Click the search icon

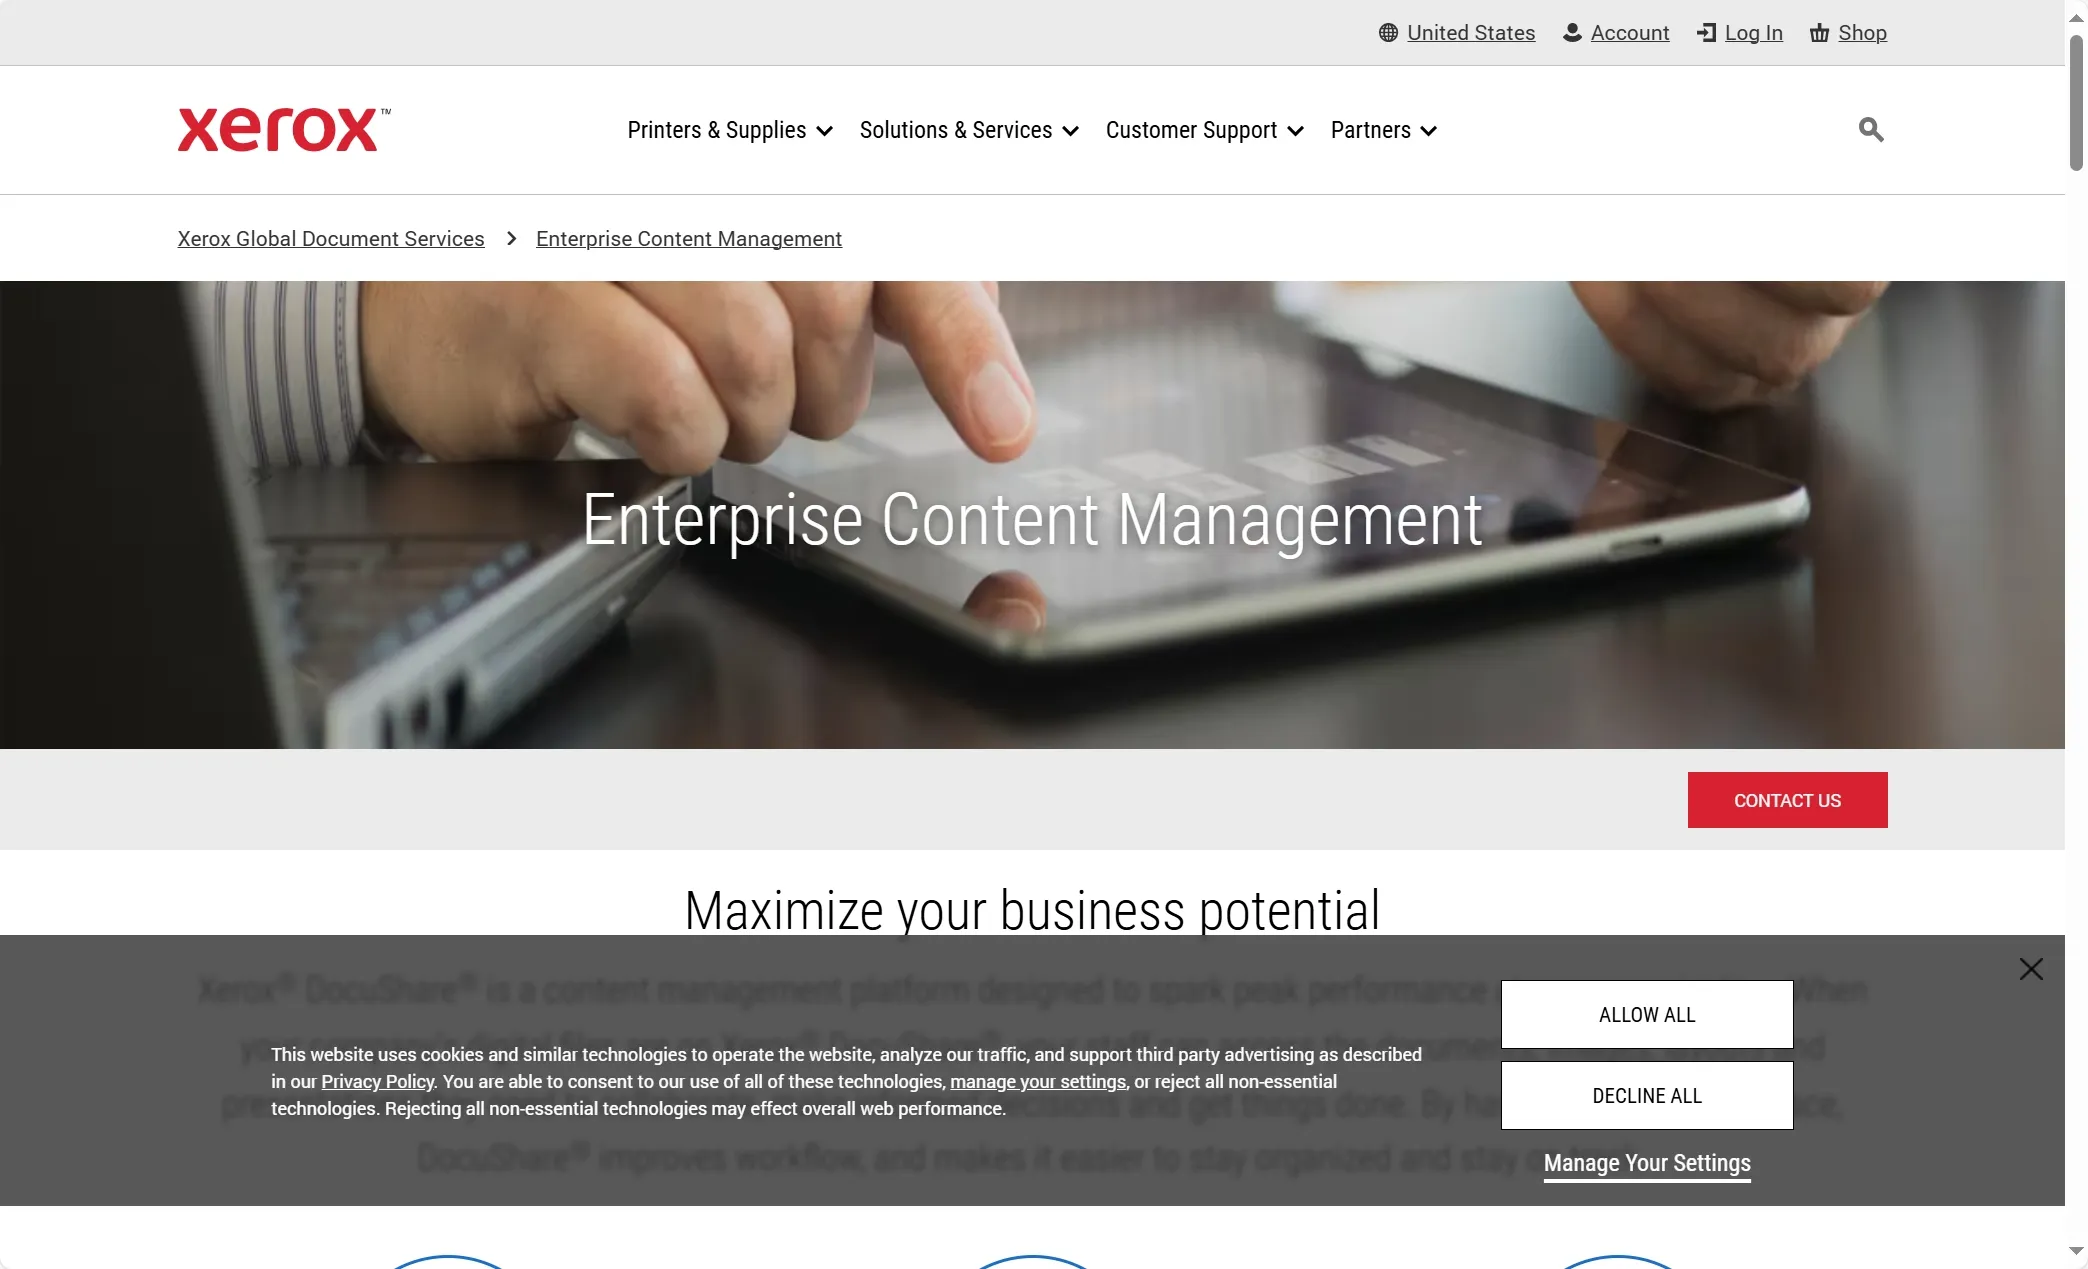[1870, 128]
